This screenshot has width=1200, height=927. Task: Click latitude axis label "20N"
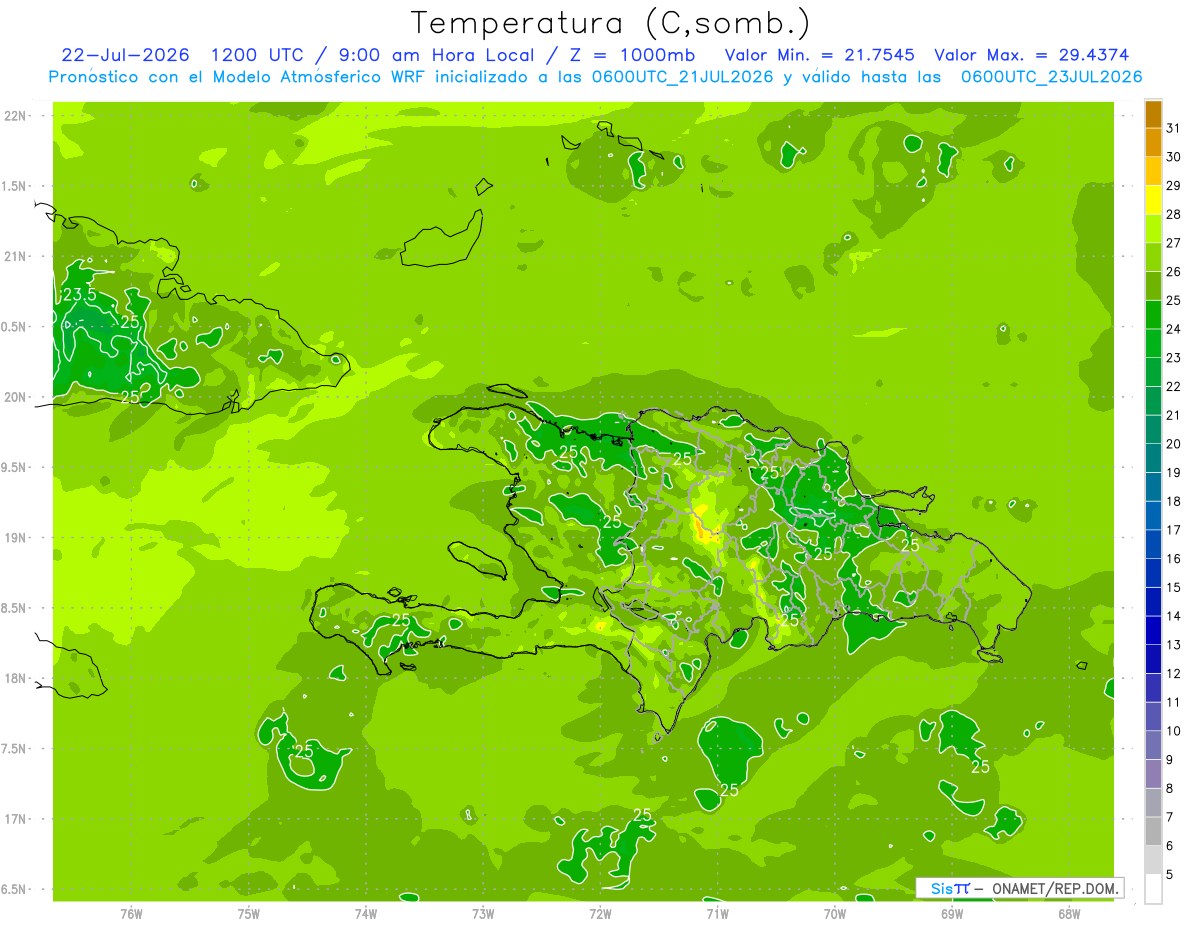point(15,397)
